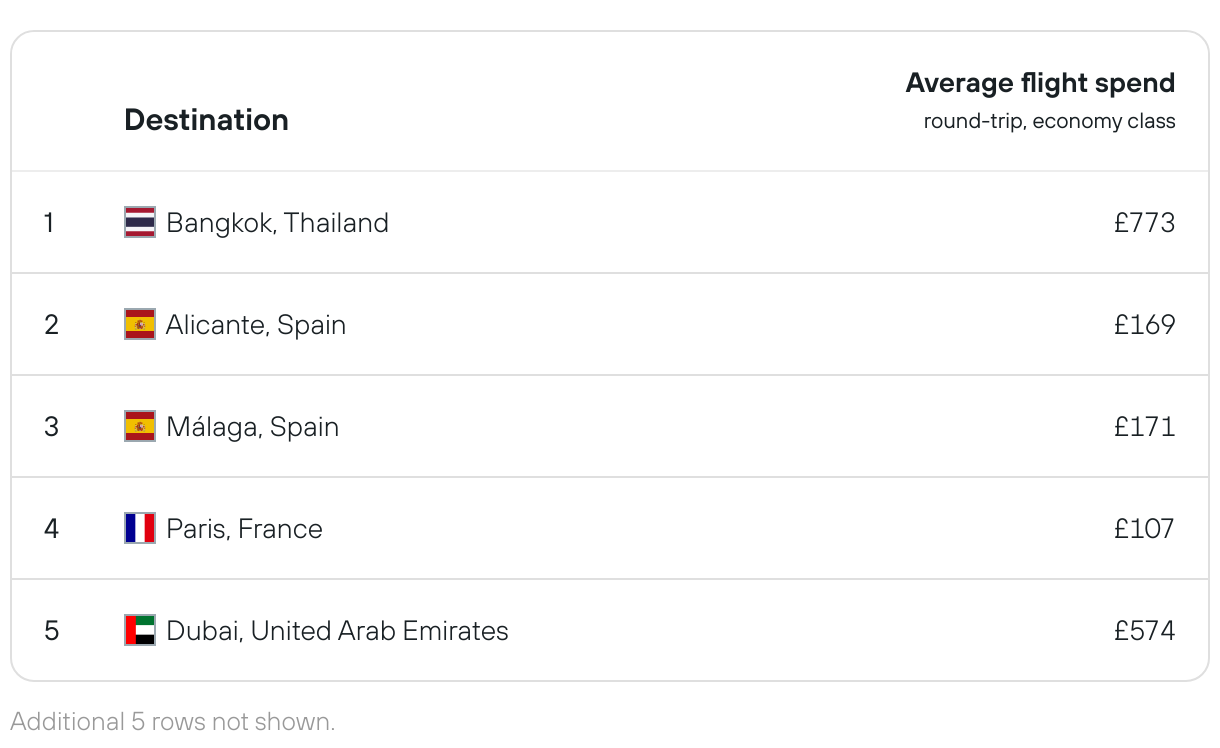Click the rank number 1 cell

pos(49,222)
